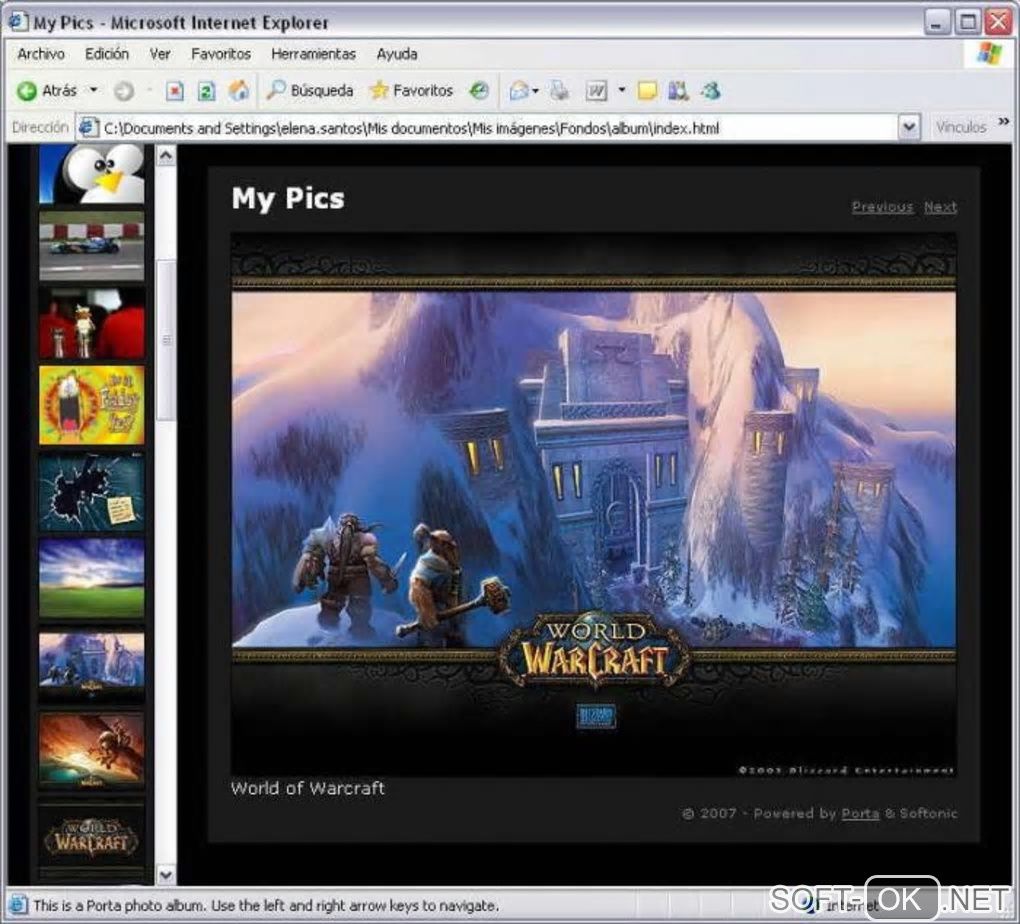Open the Favoritos star panel

tap(411, 91)
